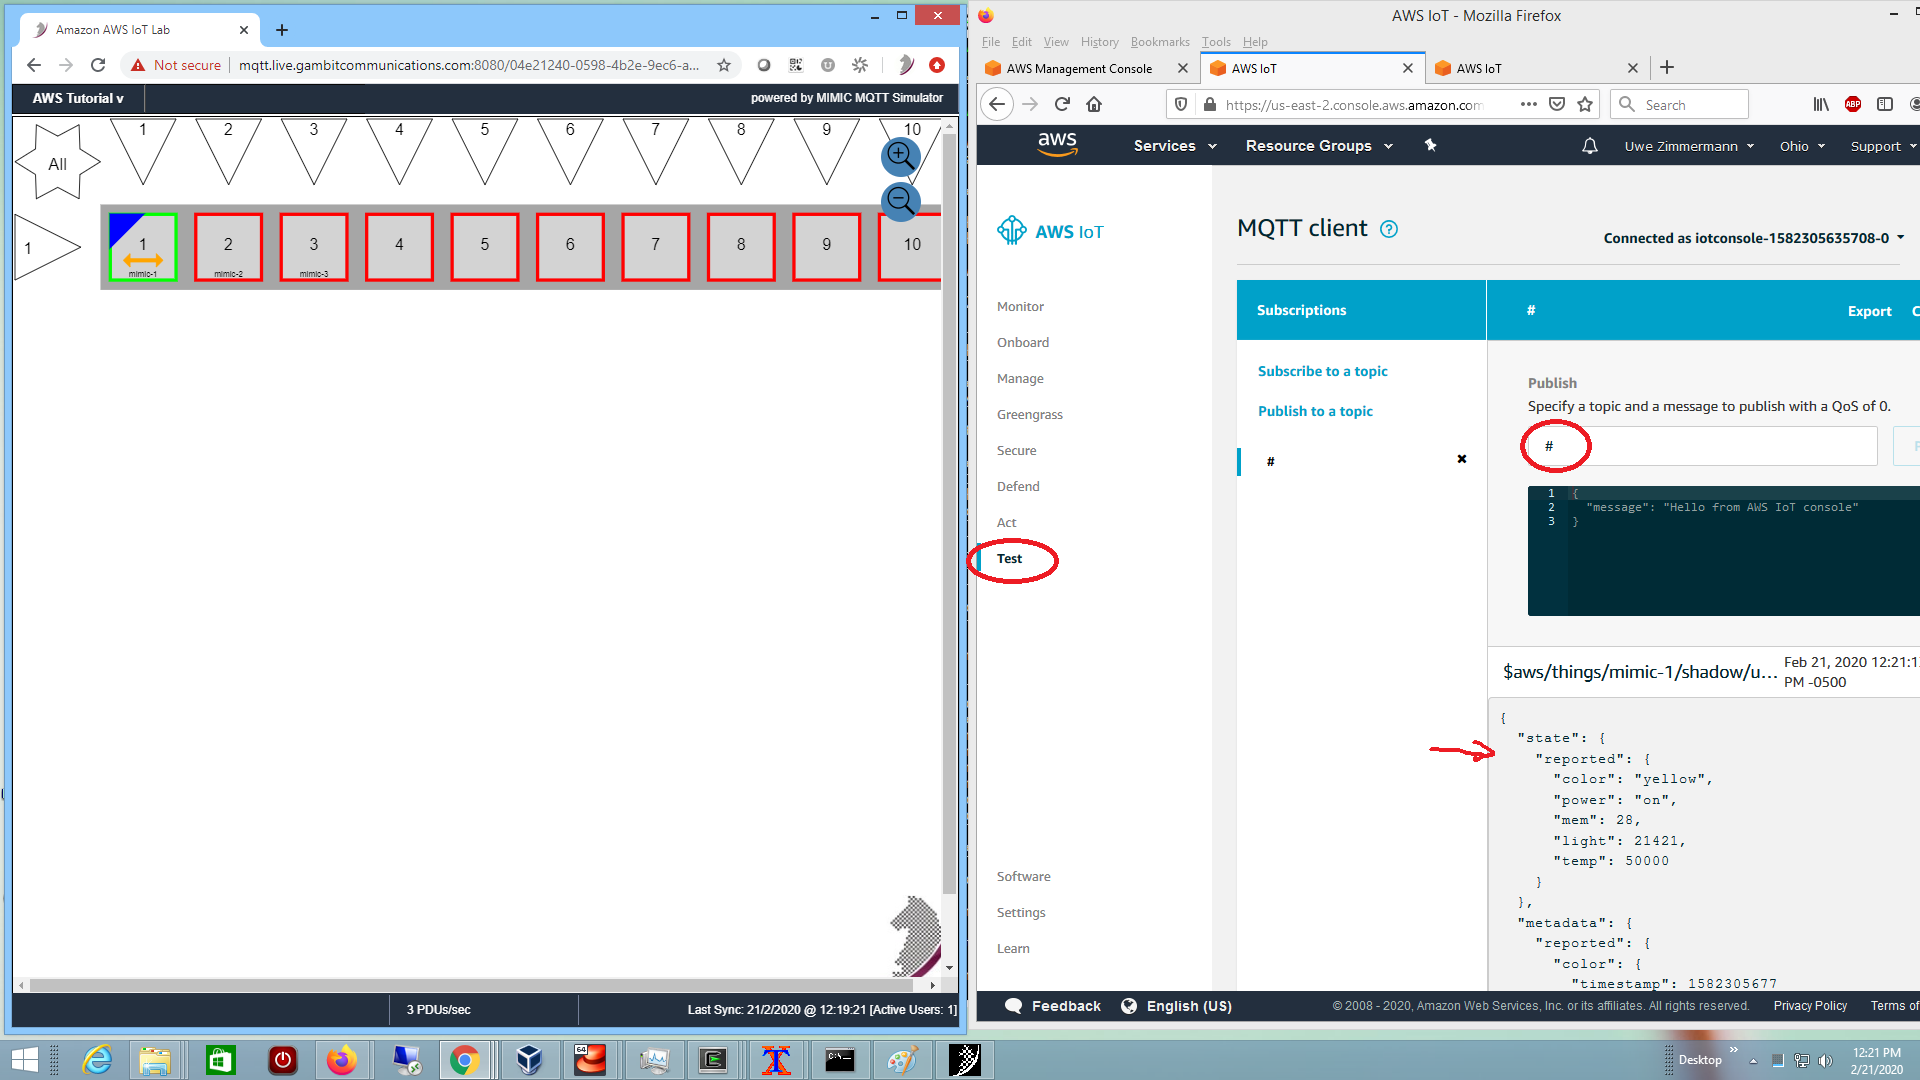The image size is (1920, 1080).
Task: Select agent square 5
Action: (x=485, y=247)
